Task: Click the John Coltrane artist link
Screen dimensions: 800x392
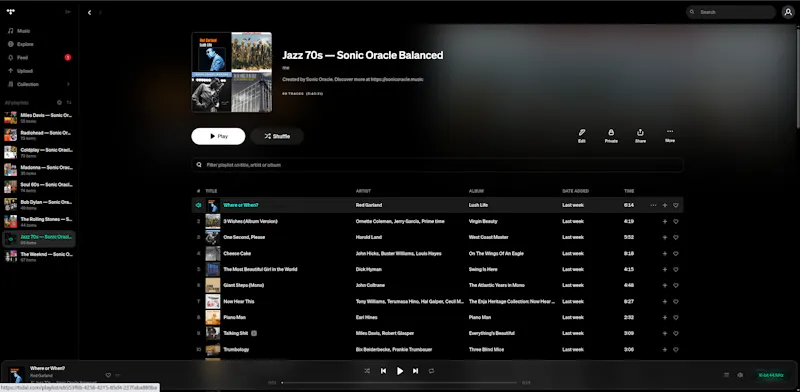Action: pyautogui.click(x=370, y=285)
